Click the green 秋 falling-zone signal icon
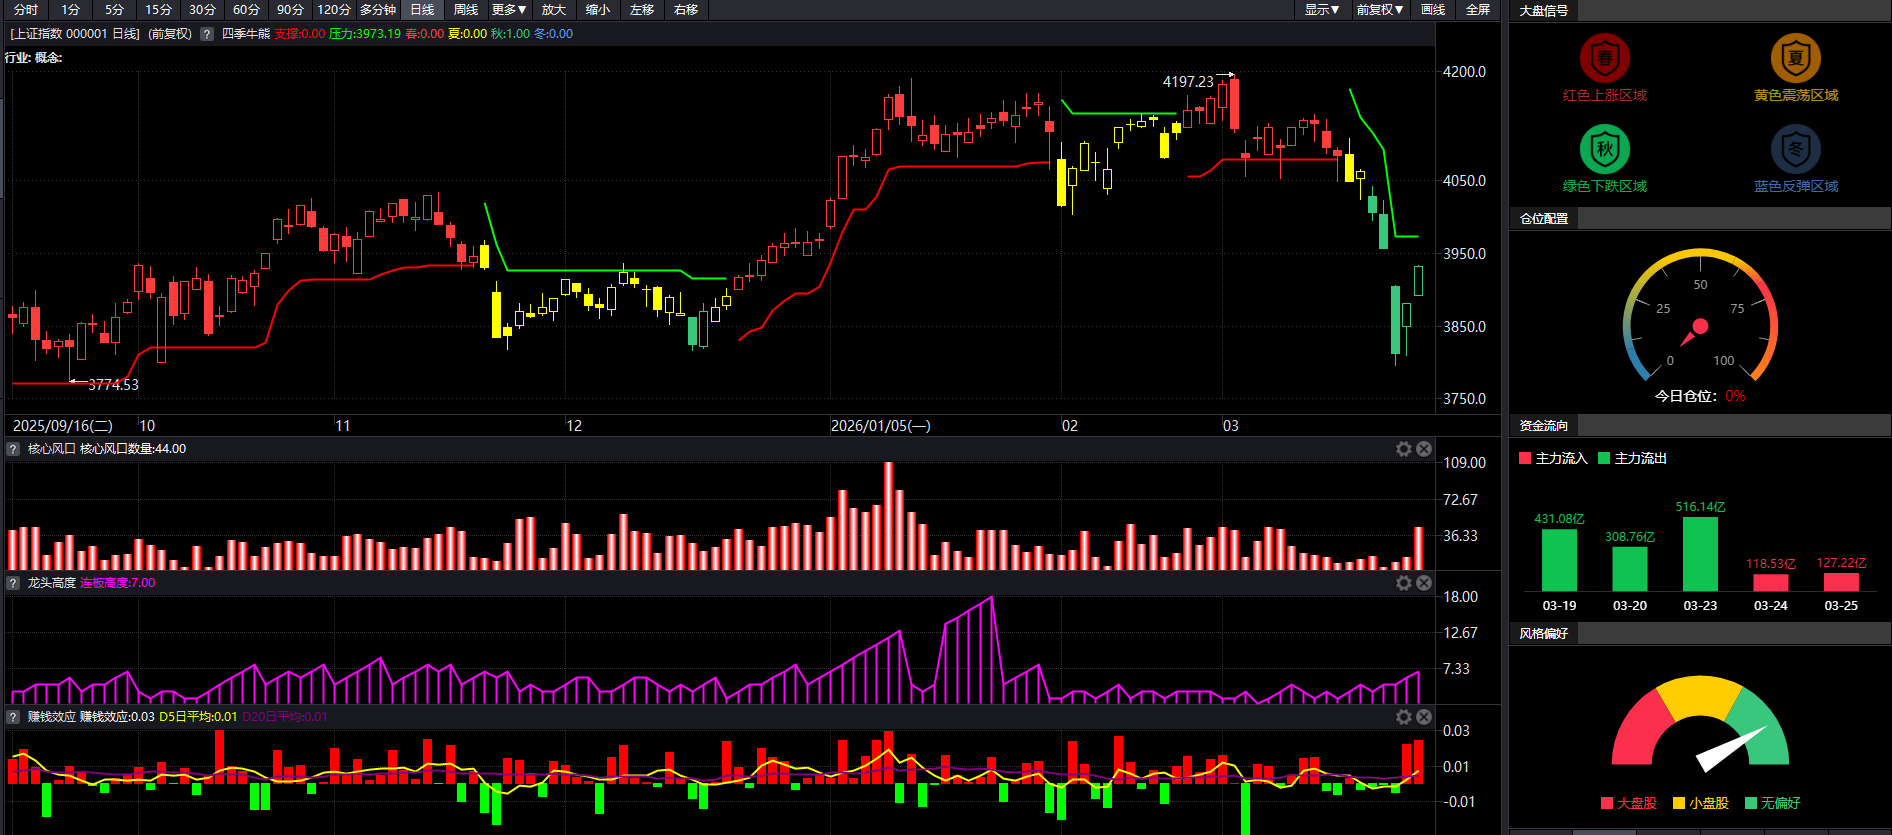This screenshot has width=1892, height=835. pyautogui.click(x=1605, y=149)
